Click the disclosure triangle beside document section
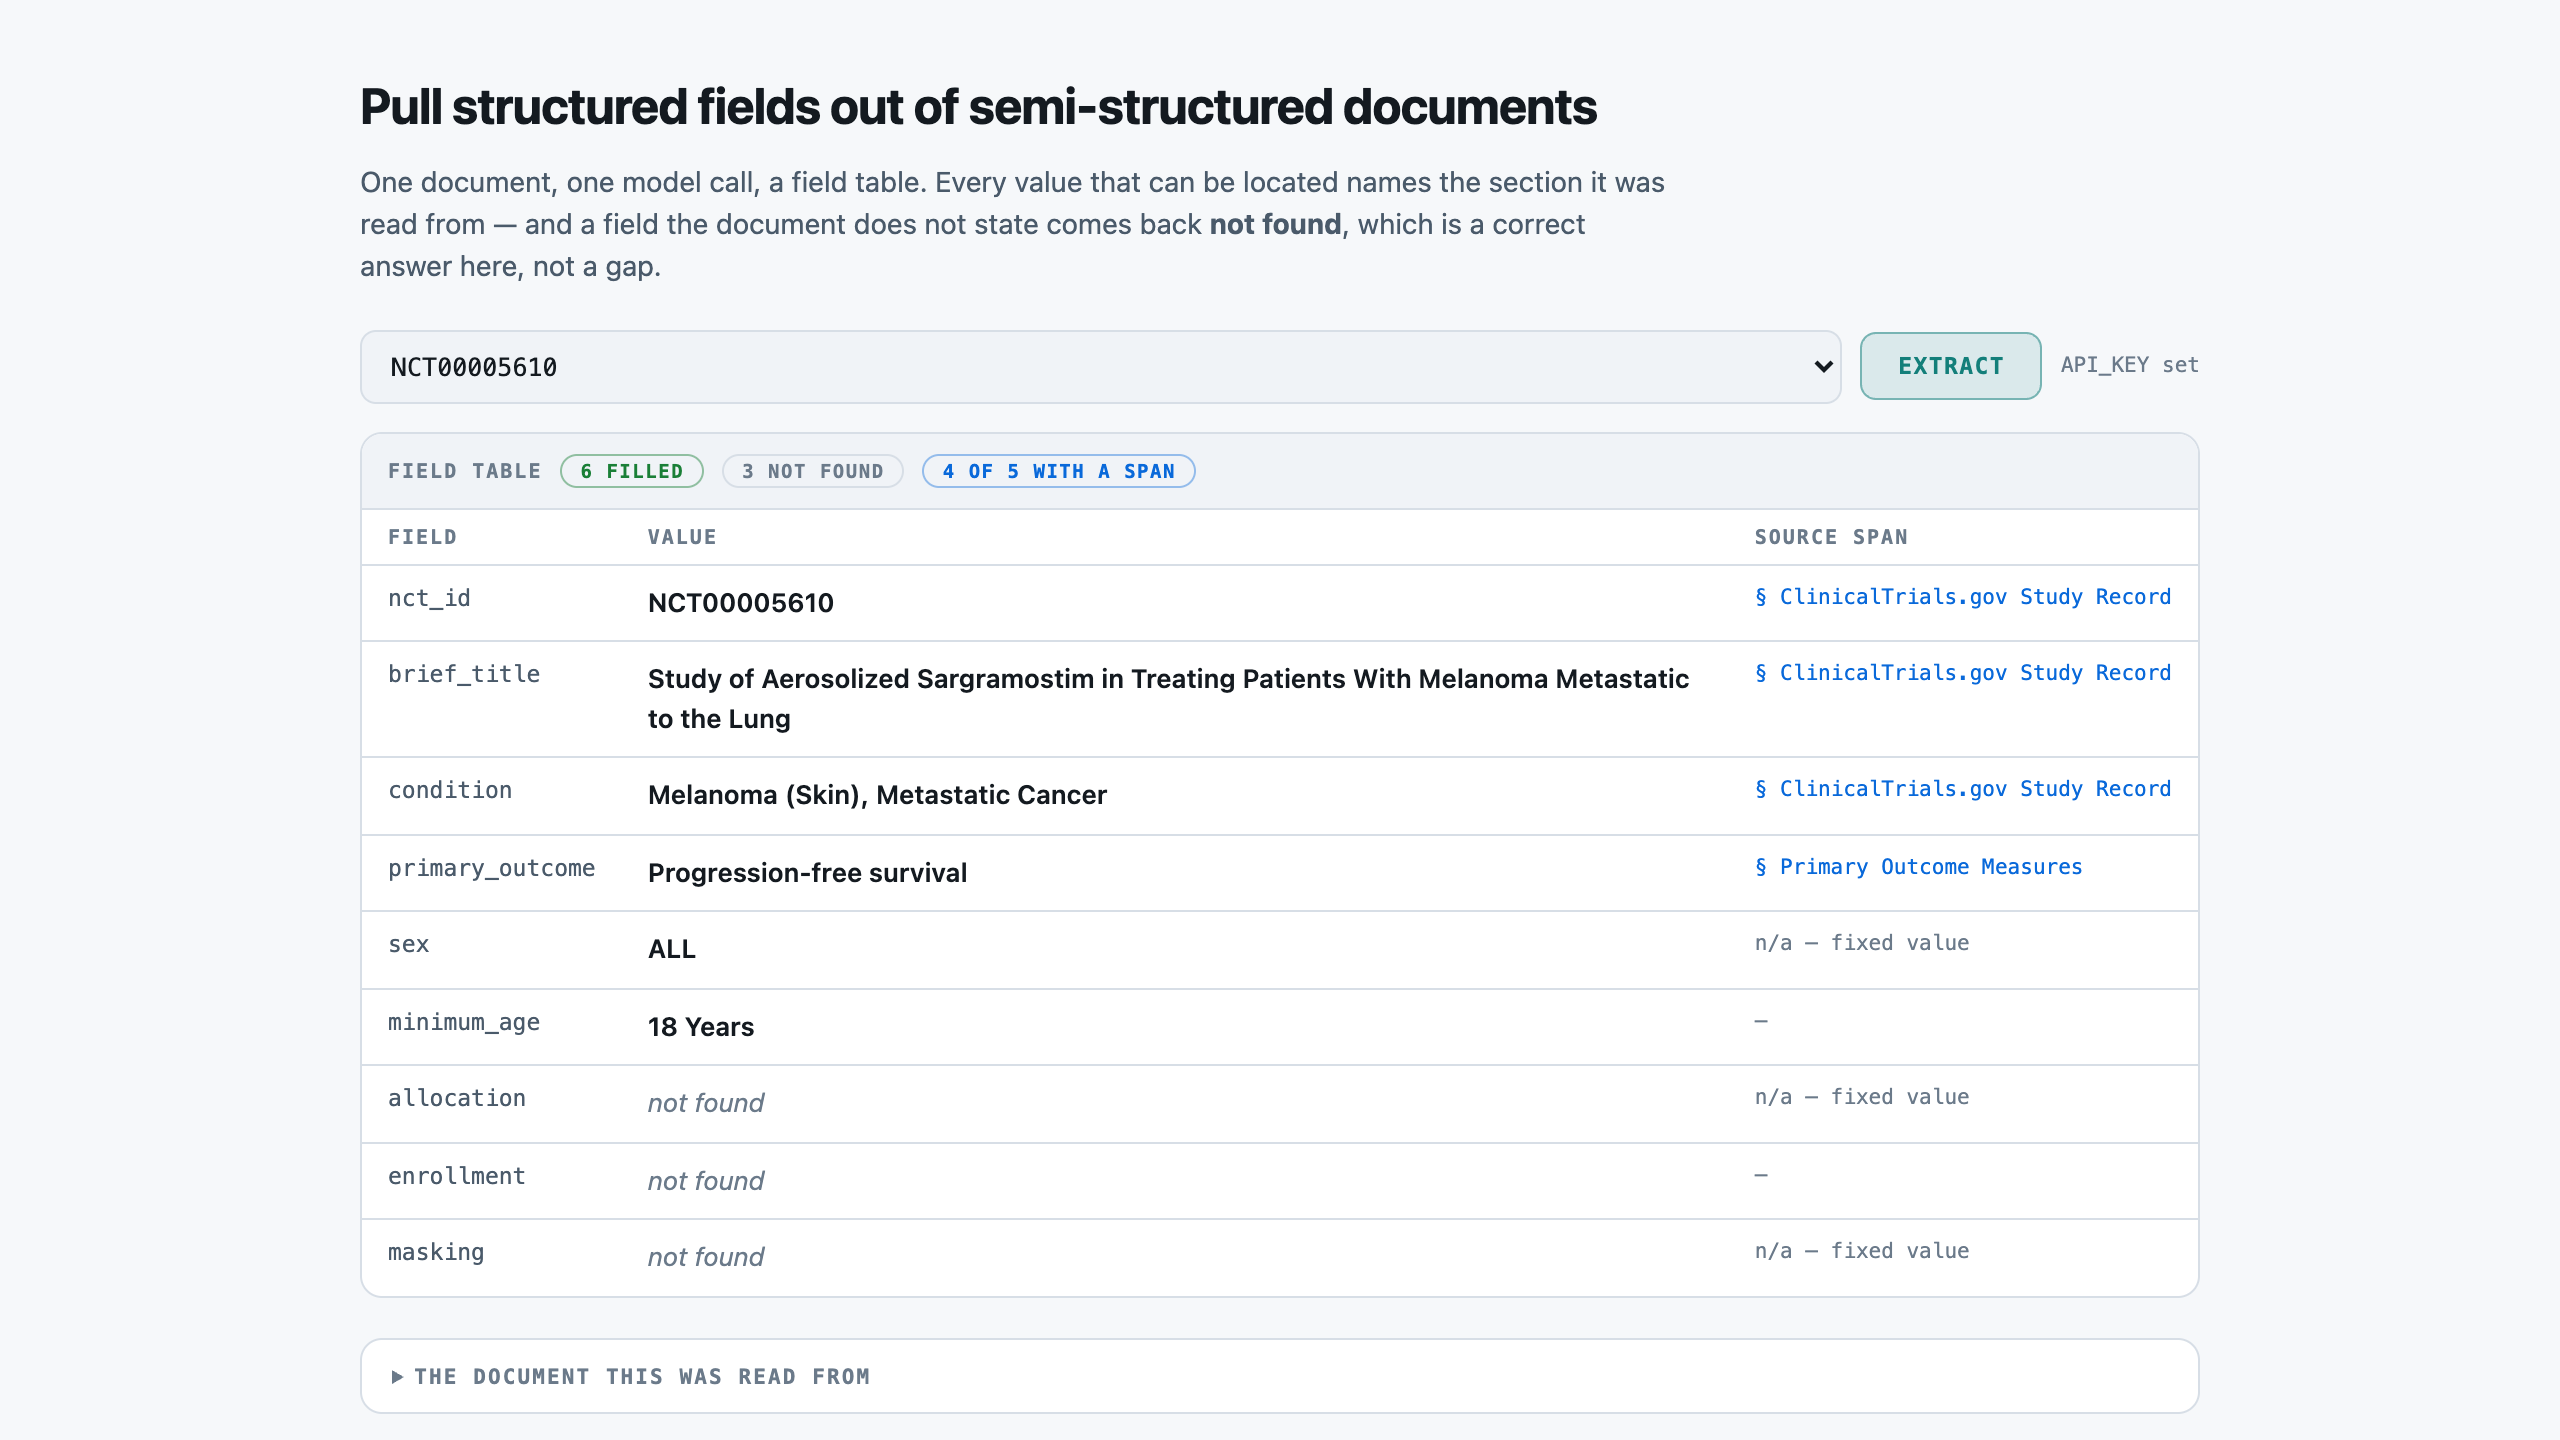Screen dimensions: 2560x1440 click(397, 1377)
